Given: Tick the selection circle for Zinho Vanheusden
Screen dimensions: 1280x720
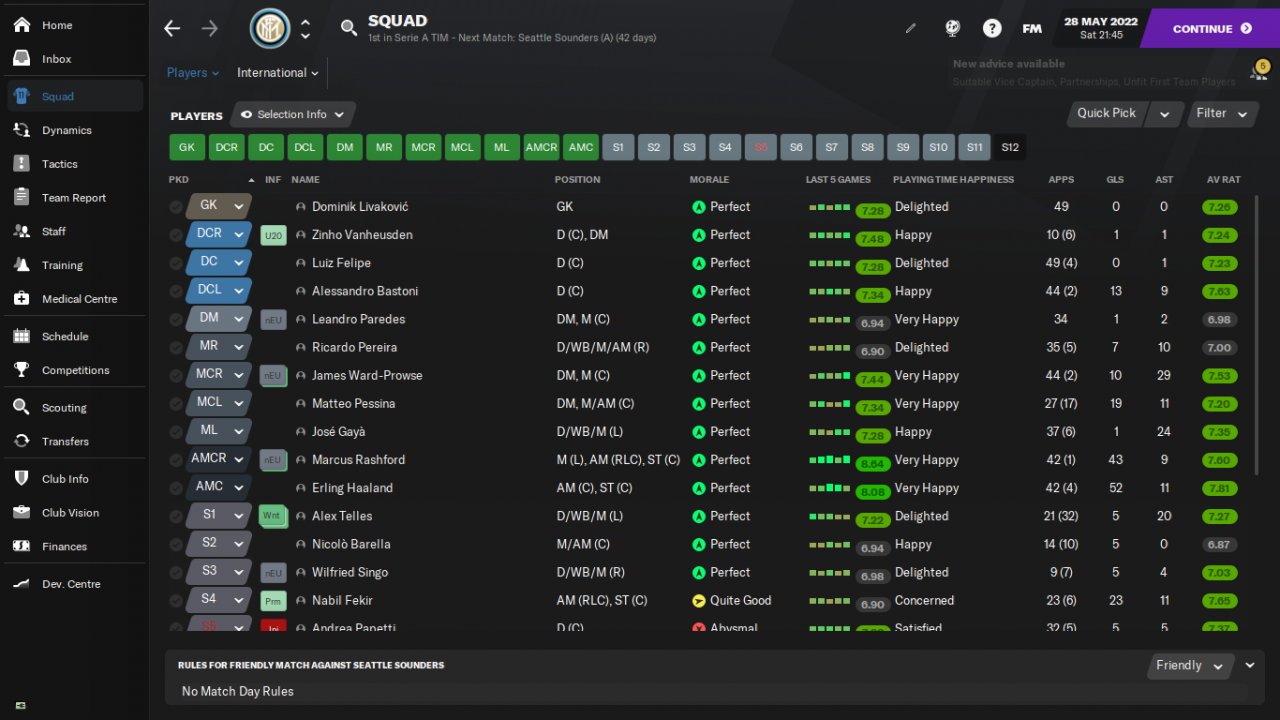Looking at the screenshot, I should click(x=176, y=235).
